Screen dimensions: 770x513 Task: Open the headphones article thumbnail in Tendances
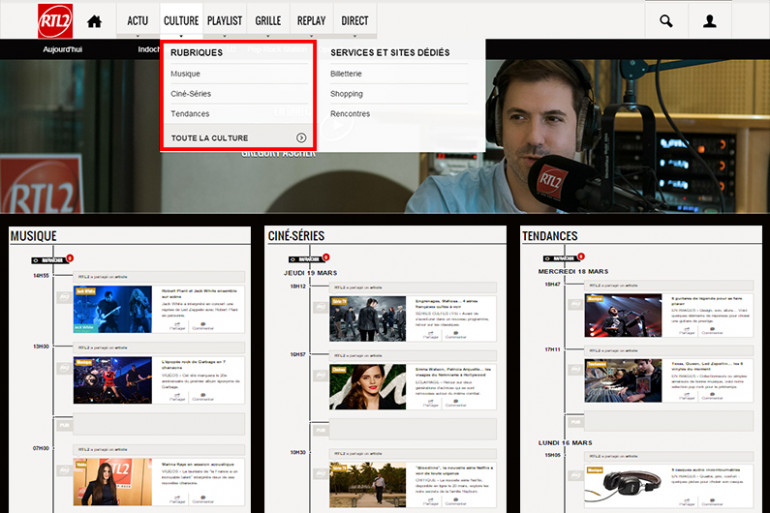point(623,486)
